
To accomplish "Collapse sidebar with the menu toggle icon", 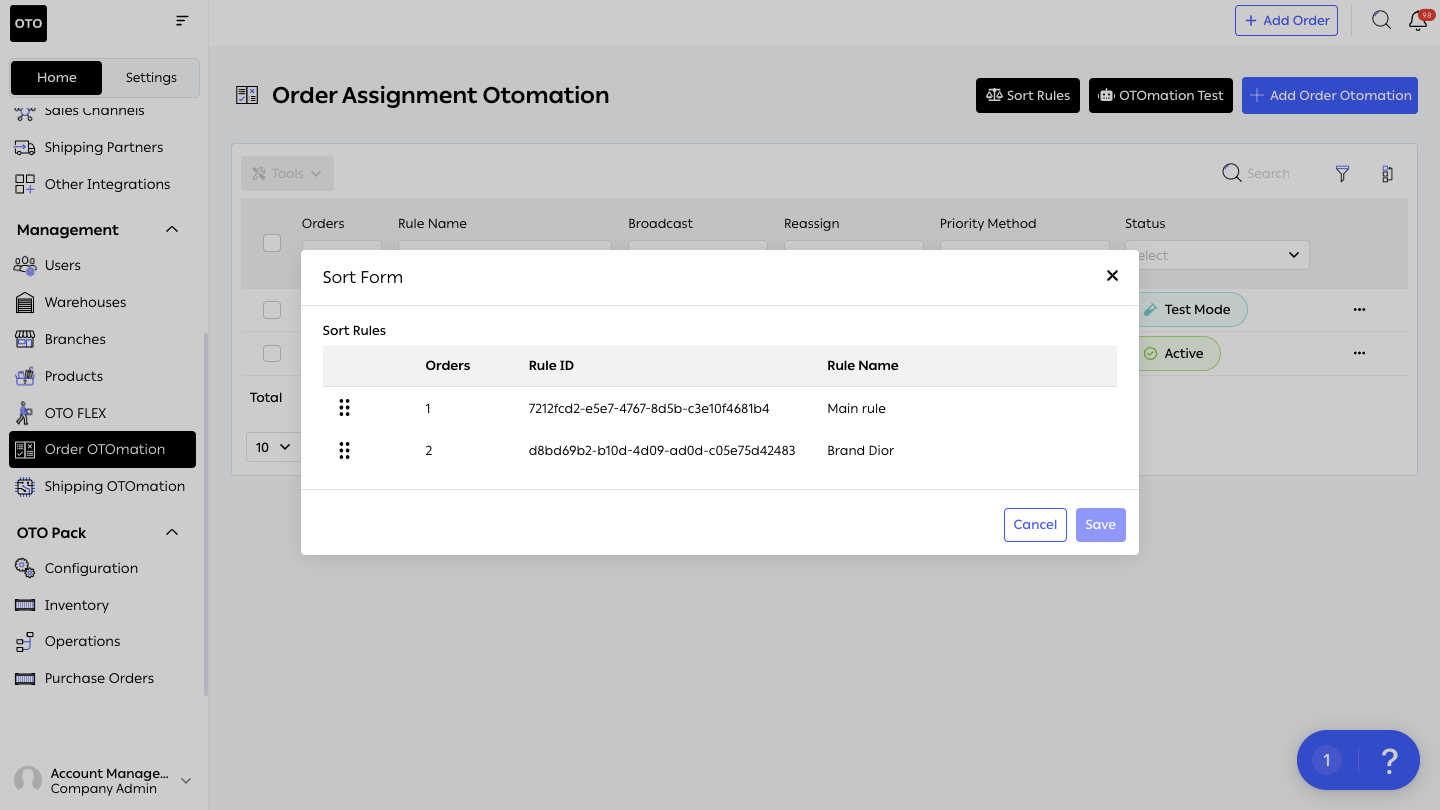I will 181,20.
